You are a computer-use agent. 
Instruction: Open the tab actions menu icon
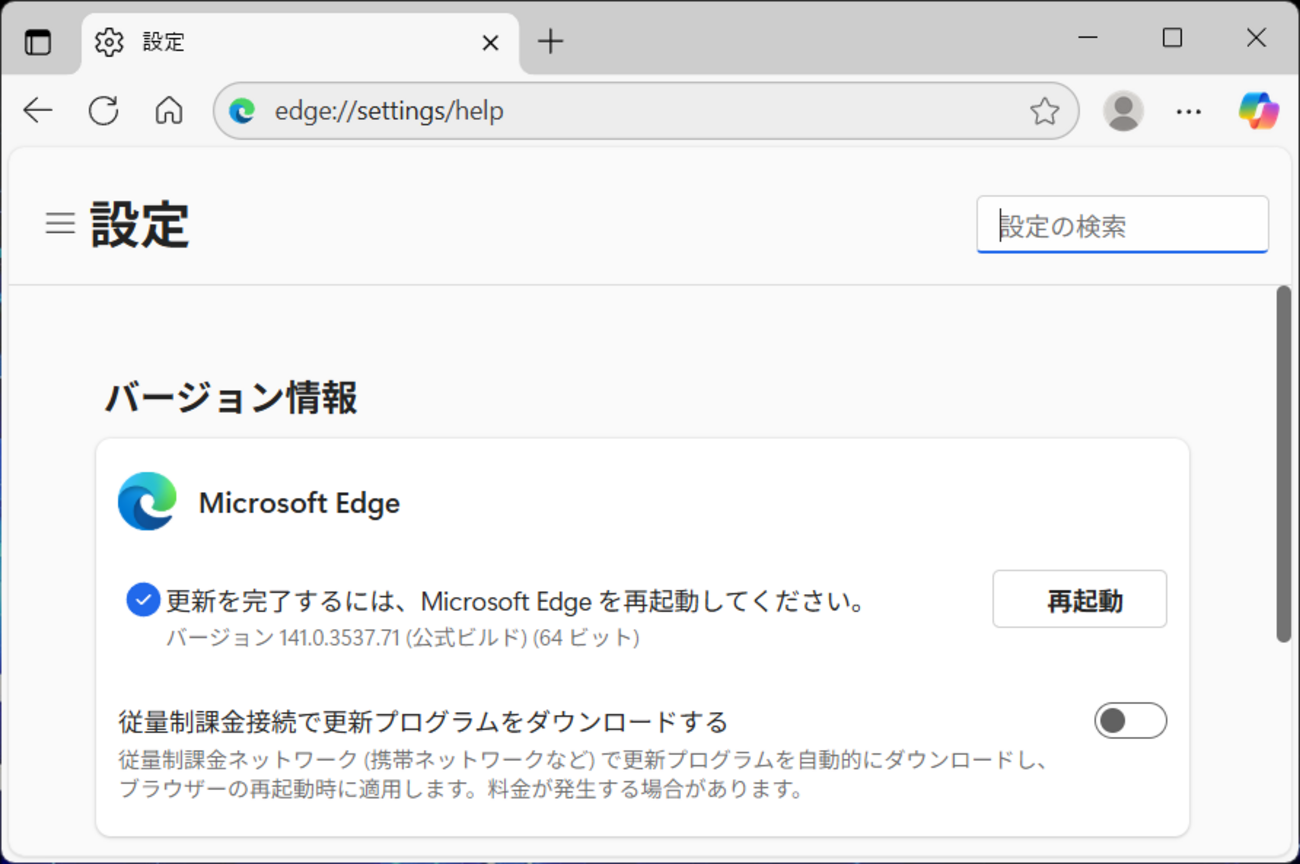(x=38, y=42)
